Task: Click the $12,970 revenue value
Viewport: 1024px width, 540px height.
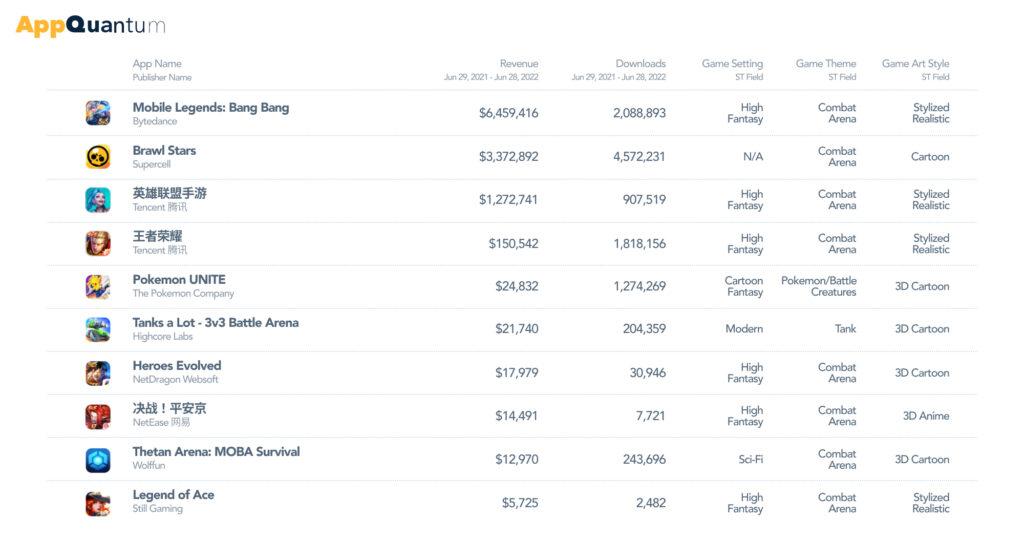Action: [x=517, y=460]
